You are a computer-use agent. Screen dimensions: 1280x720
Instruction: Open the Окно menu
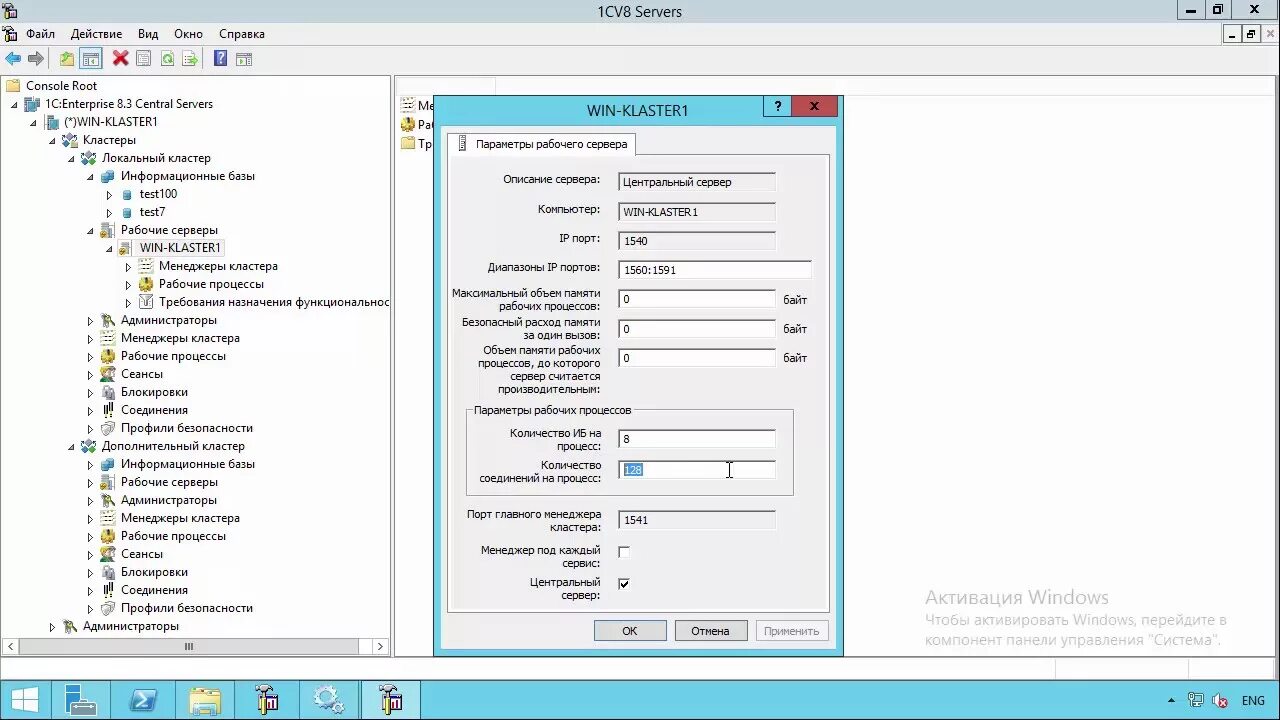pyautogui.click(x=188, y=34)
